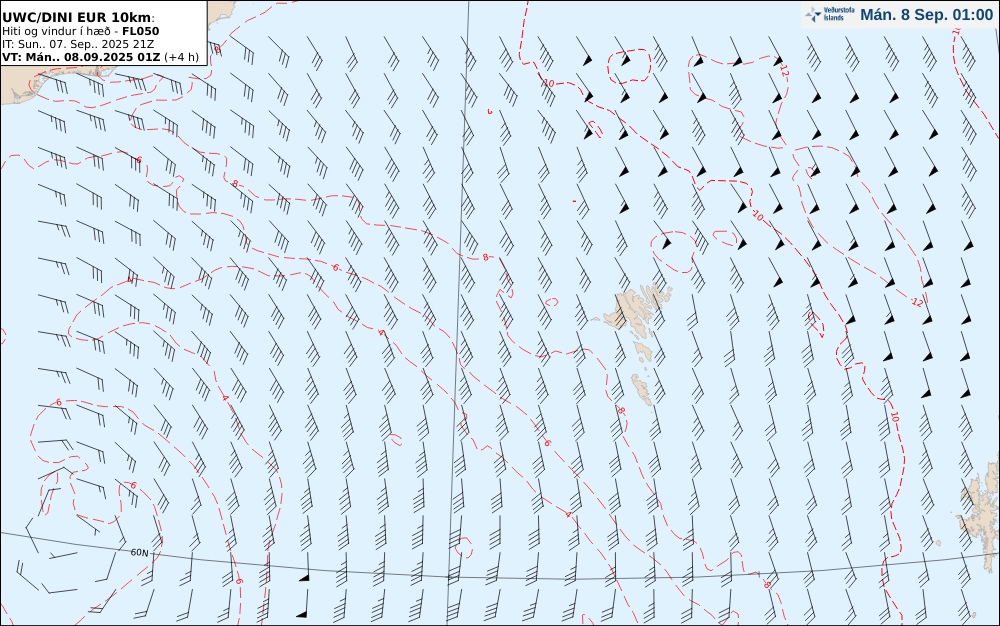The height and width of the screenshot is (626, 1000).
Task: Click the "Hiti og vindur í hæð - FL050" line
Action: pos(80,31)
